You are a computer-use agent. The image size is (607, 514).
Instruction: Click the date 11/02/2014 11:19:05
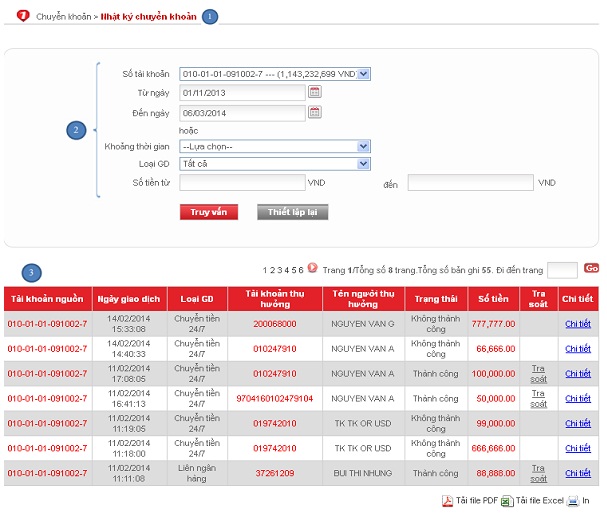129,423
